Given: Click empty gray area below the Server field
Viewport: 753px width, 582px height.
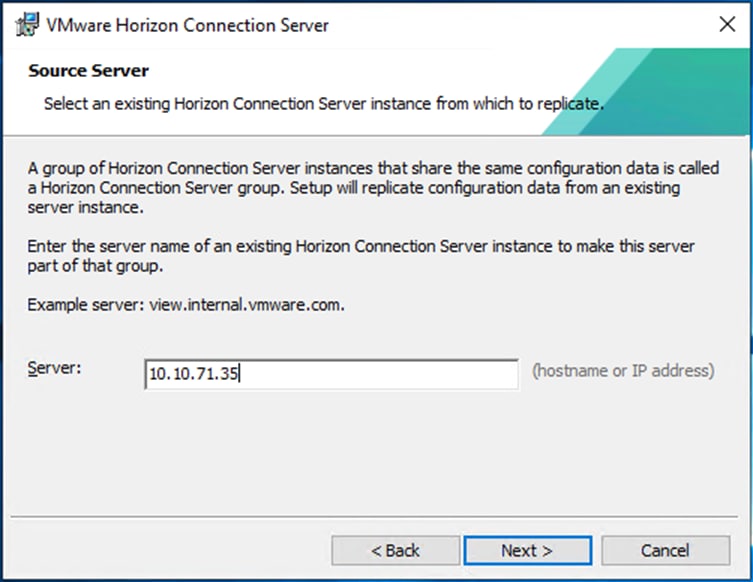Looking at the screenshot, I should coord(376,450).
